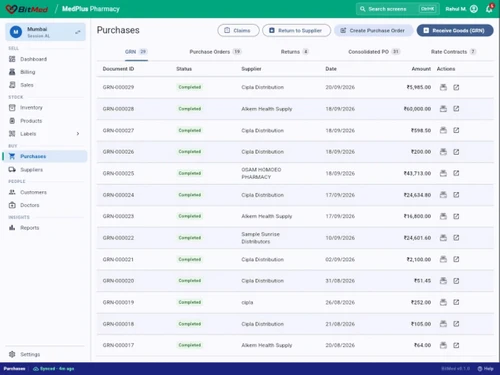Go to Billing in the sidebar
The height and width of the screenshot is (375, 500).
point(27,72)
